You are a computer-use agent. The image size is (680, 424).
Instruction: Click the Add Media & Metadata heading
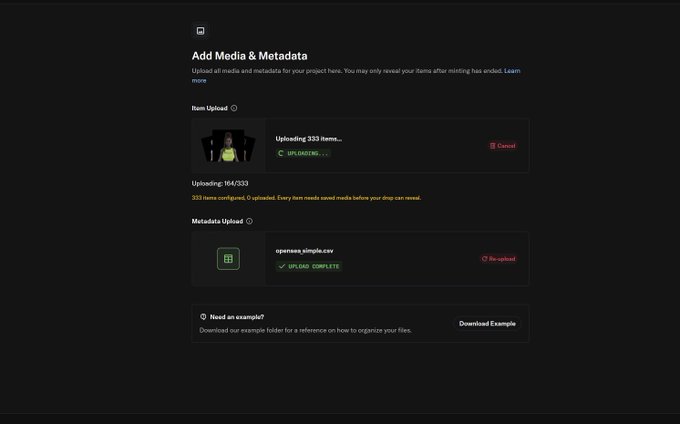coord(249,56)
